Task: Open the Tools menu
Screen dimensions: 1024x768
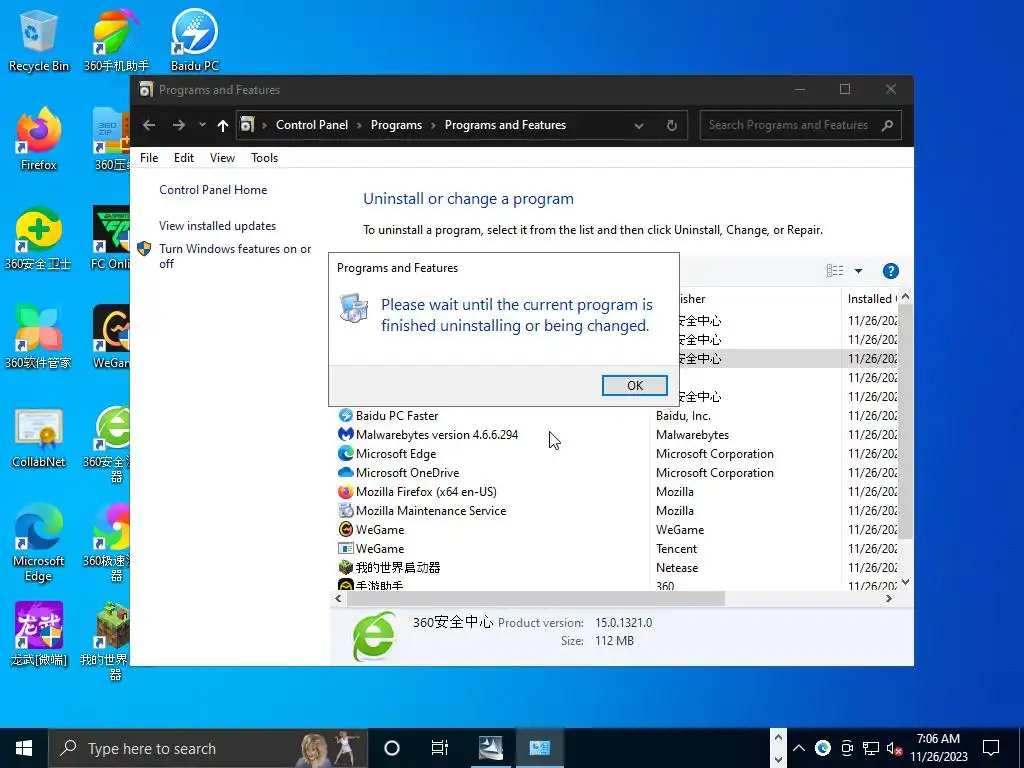Action: click(264, 158)
